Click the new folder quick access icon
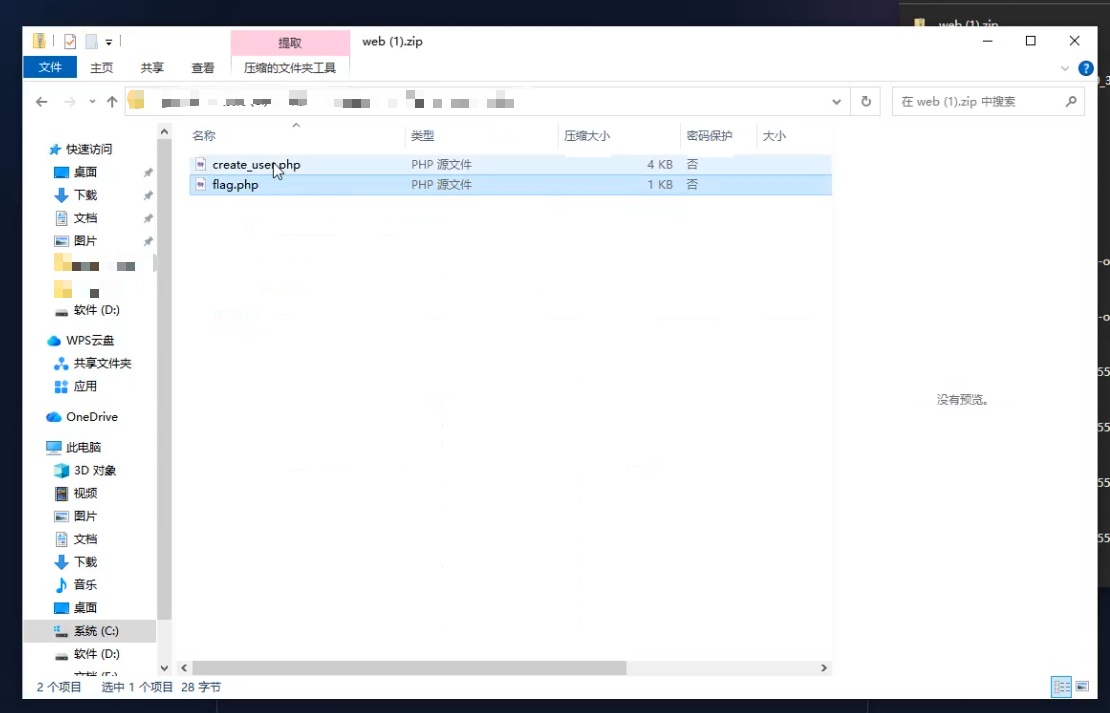1110x713 pixels. click(x=91, y=42)
